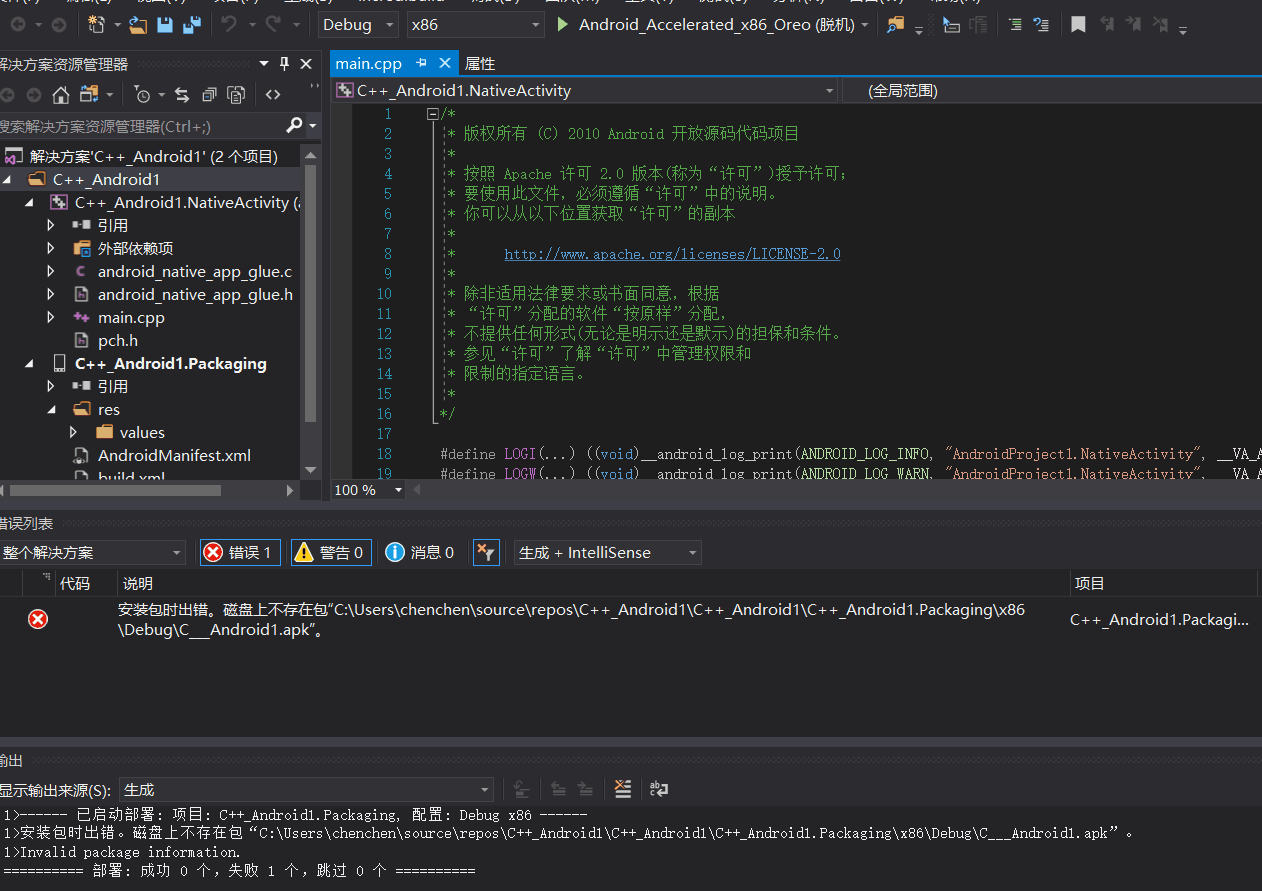Click Find in Files toolbar icon
This screenshot has width=1262, height=891.
[895, 24]
